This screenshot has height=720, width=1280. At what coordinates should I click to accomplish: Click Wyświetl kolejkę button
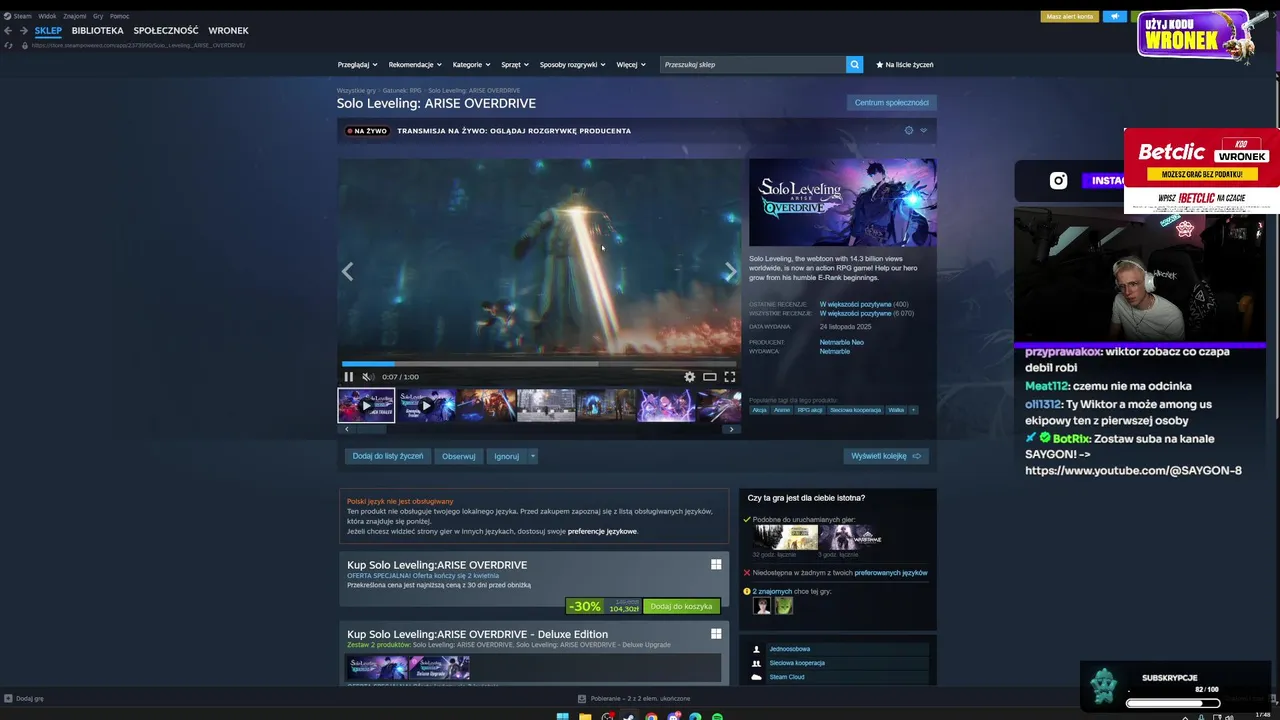coord(886,456)
